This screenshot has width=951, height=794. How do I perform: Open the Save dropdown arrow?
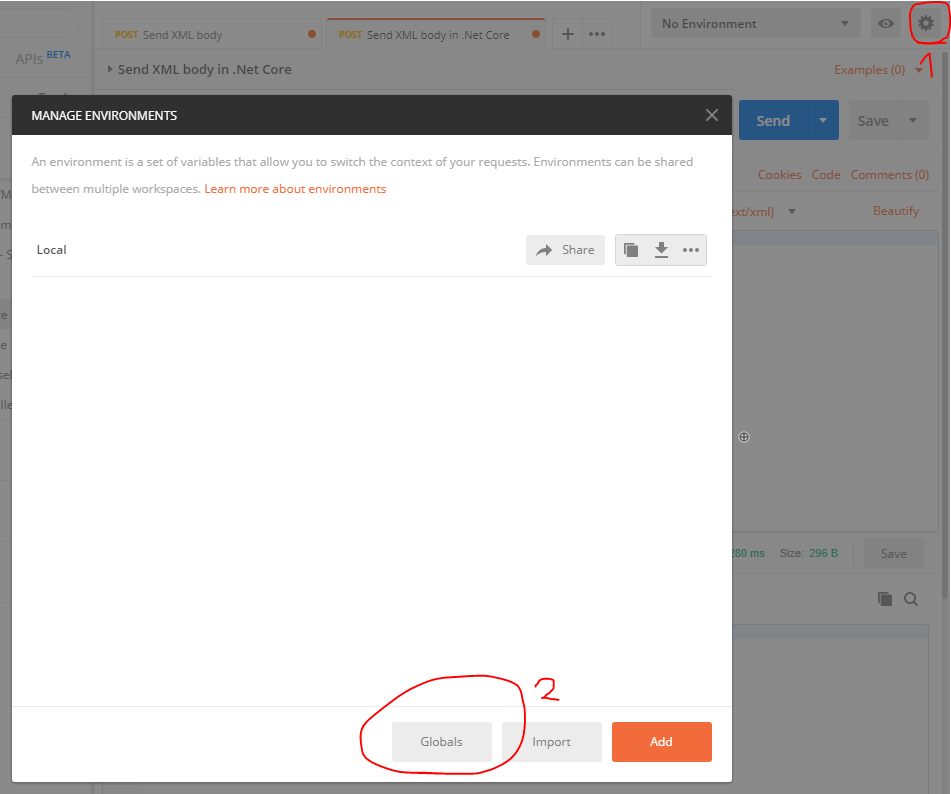[913, 120]
